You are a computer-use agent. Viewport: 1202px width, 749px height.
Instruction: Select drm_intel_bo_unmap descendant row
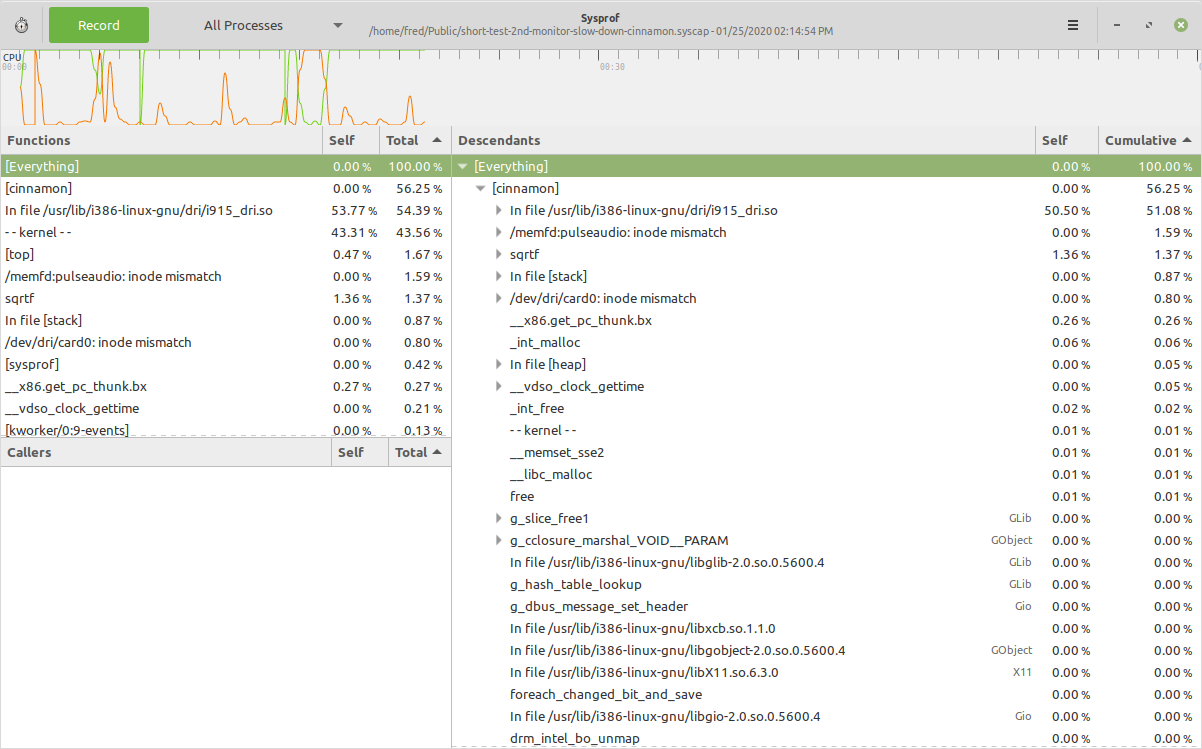coord(826,738)
